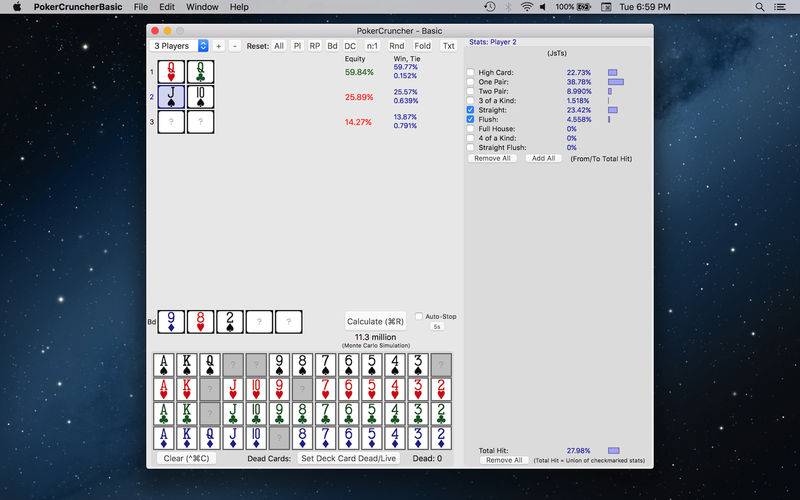Open the Window menu
This screenshot has width=800, height=500.
point(202,7)
